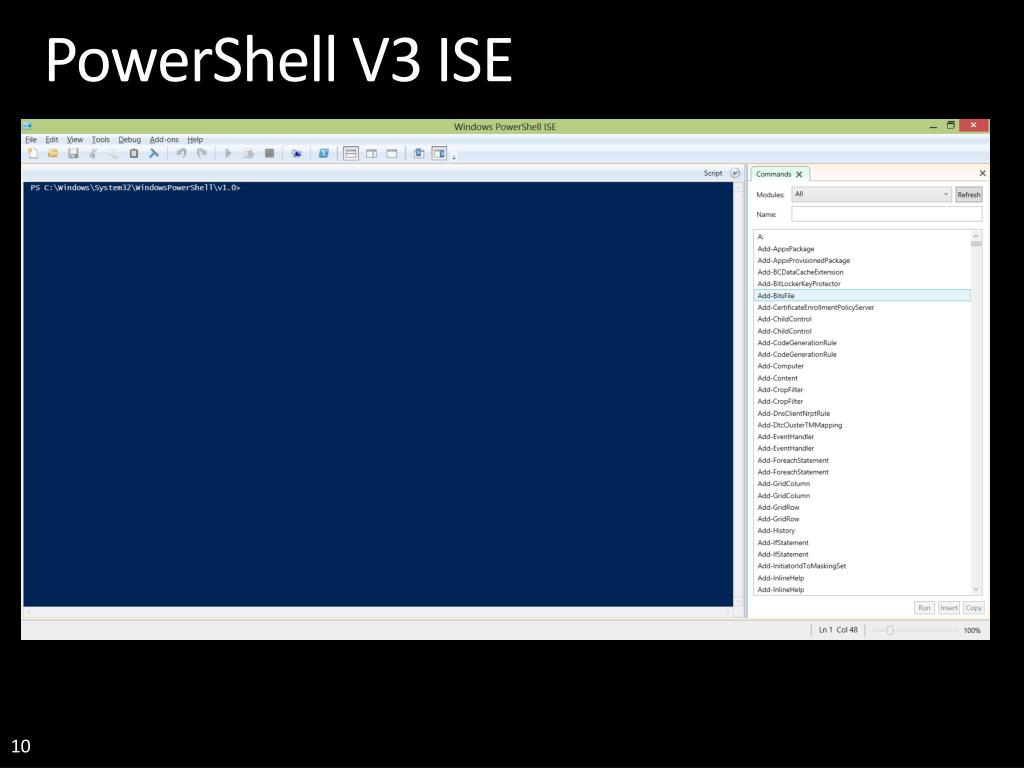Open the Help menu

pyautogui.click(x=195, y=140)
